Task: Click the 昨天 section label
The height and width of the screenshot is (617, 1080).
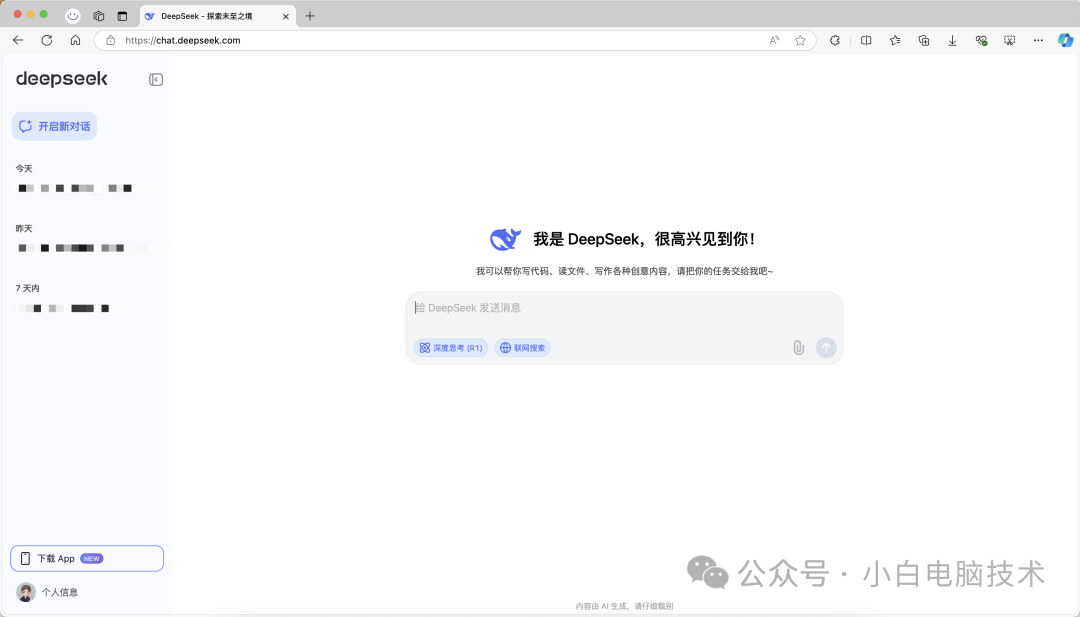Action: (24, 229)
